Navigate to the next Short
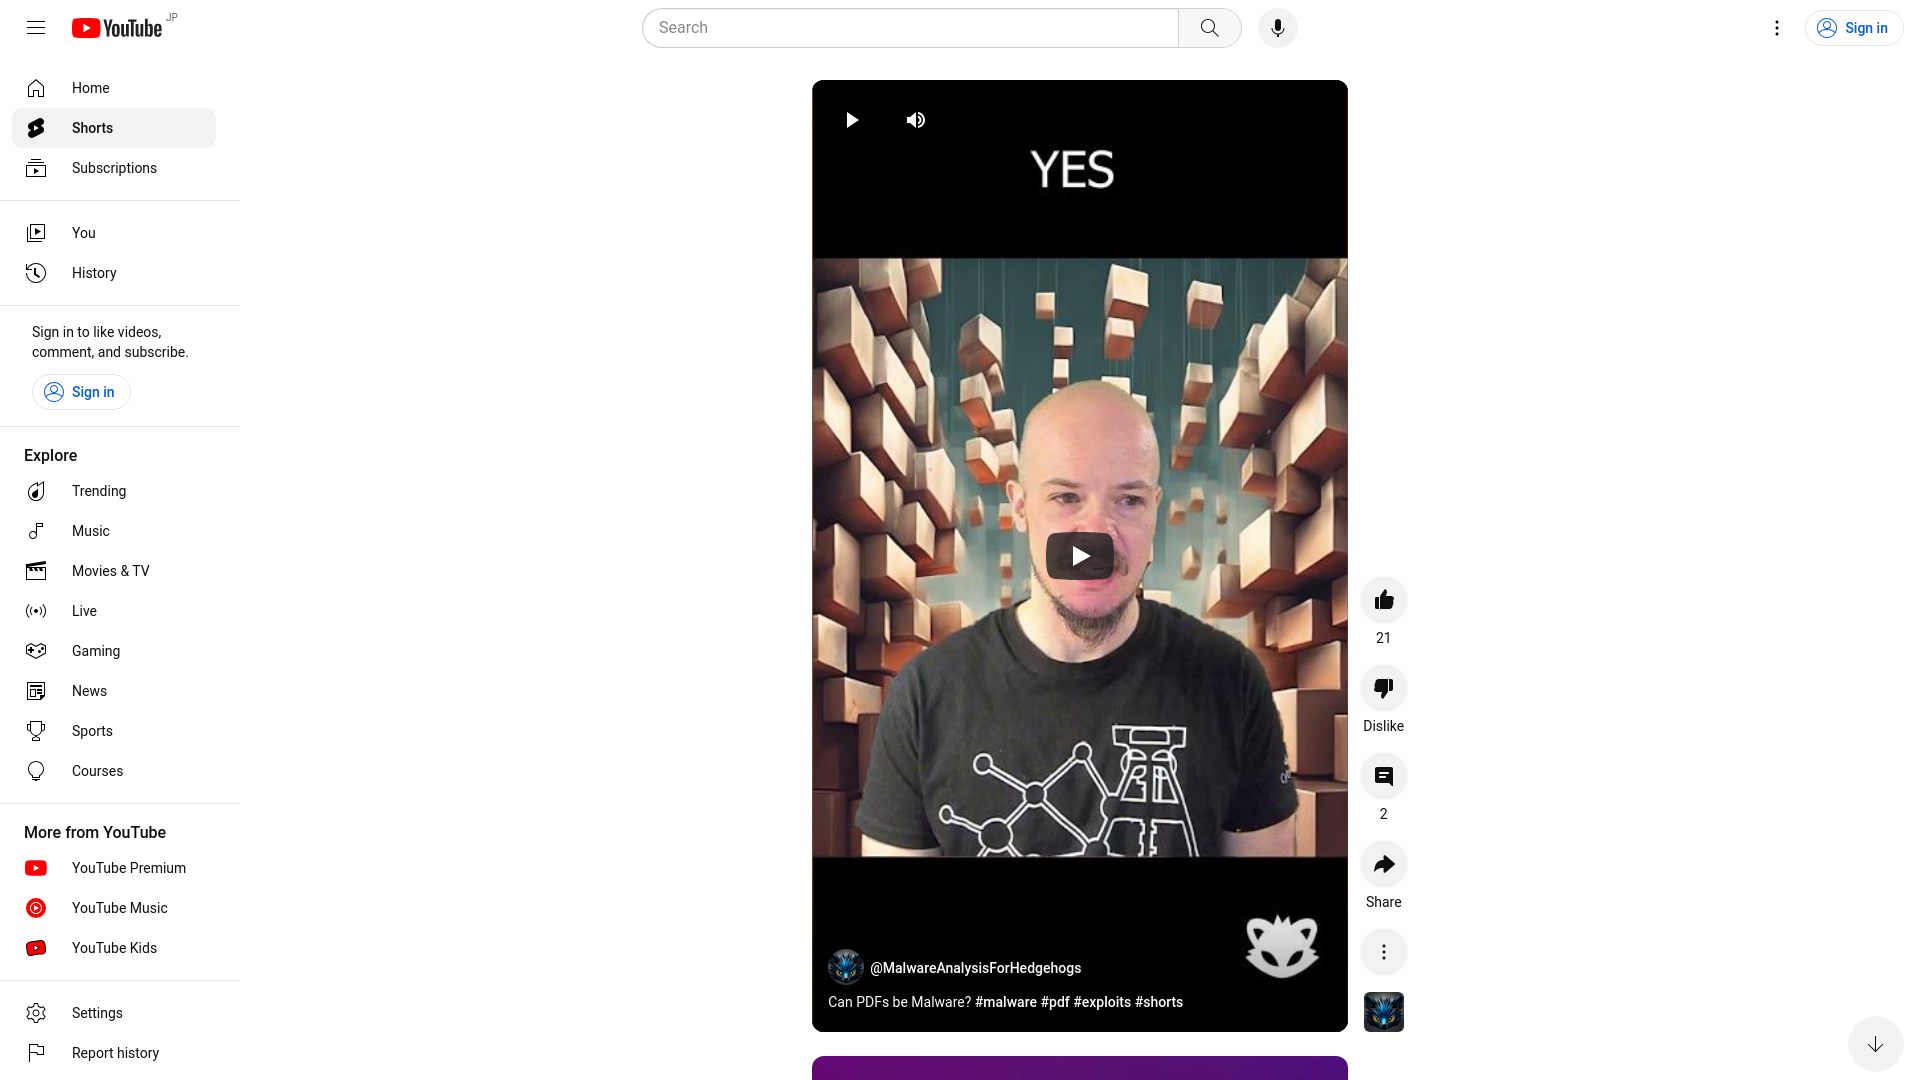1920x1080 pixels. pos(1875,1044)
